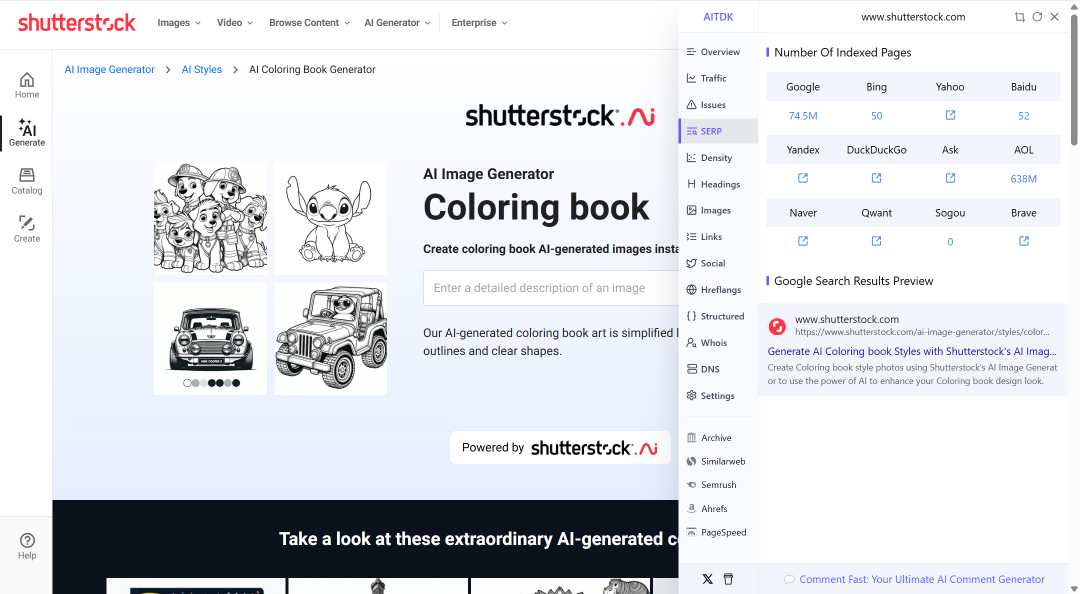Viewport: 1080px width, 594px height.
Task: Click the image description input field
Action: (551, 288)
